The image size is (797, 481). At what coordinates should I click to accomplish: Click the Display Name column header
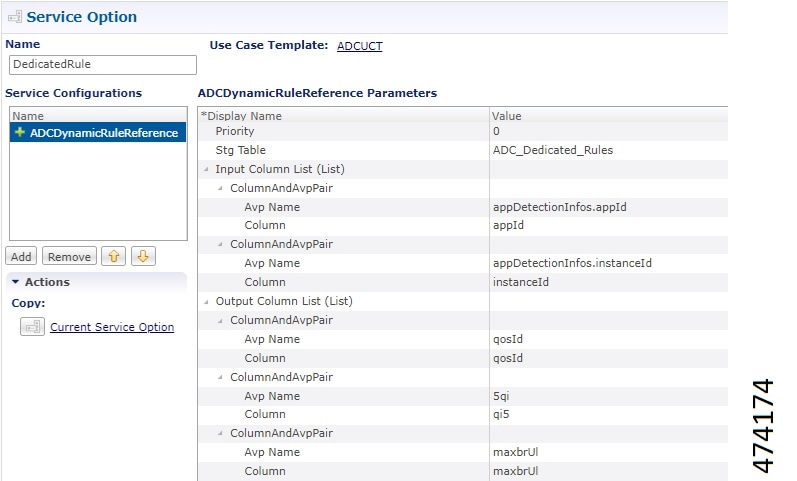(x=244, y=116)
